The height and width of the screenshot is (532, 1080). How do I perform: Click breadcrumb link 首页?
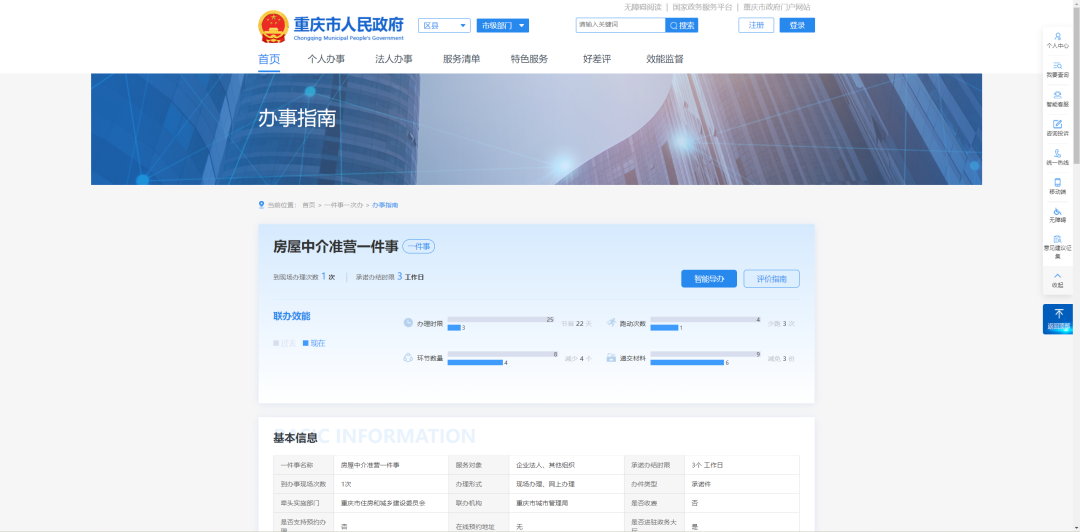pyautogui.click(x=309, y=205)
